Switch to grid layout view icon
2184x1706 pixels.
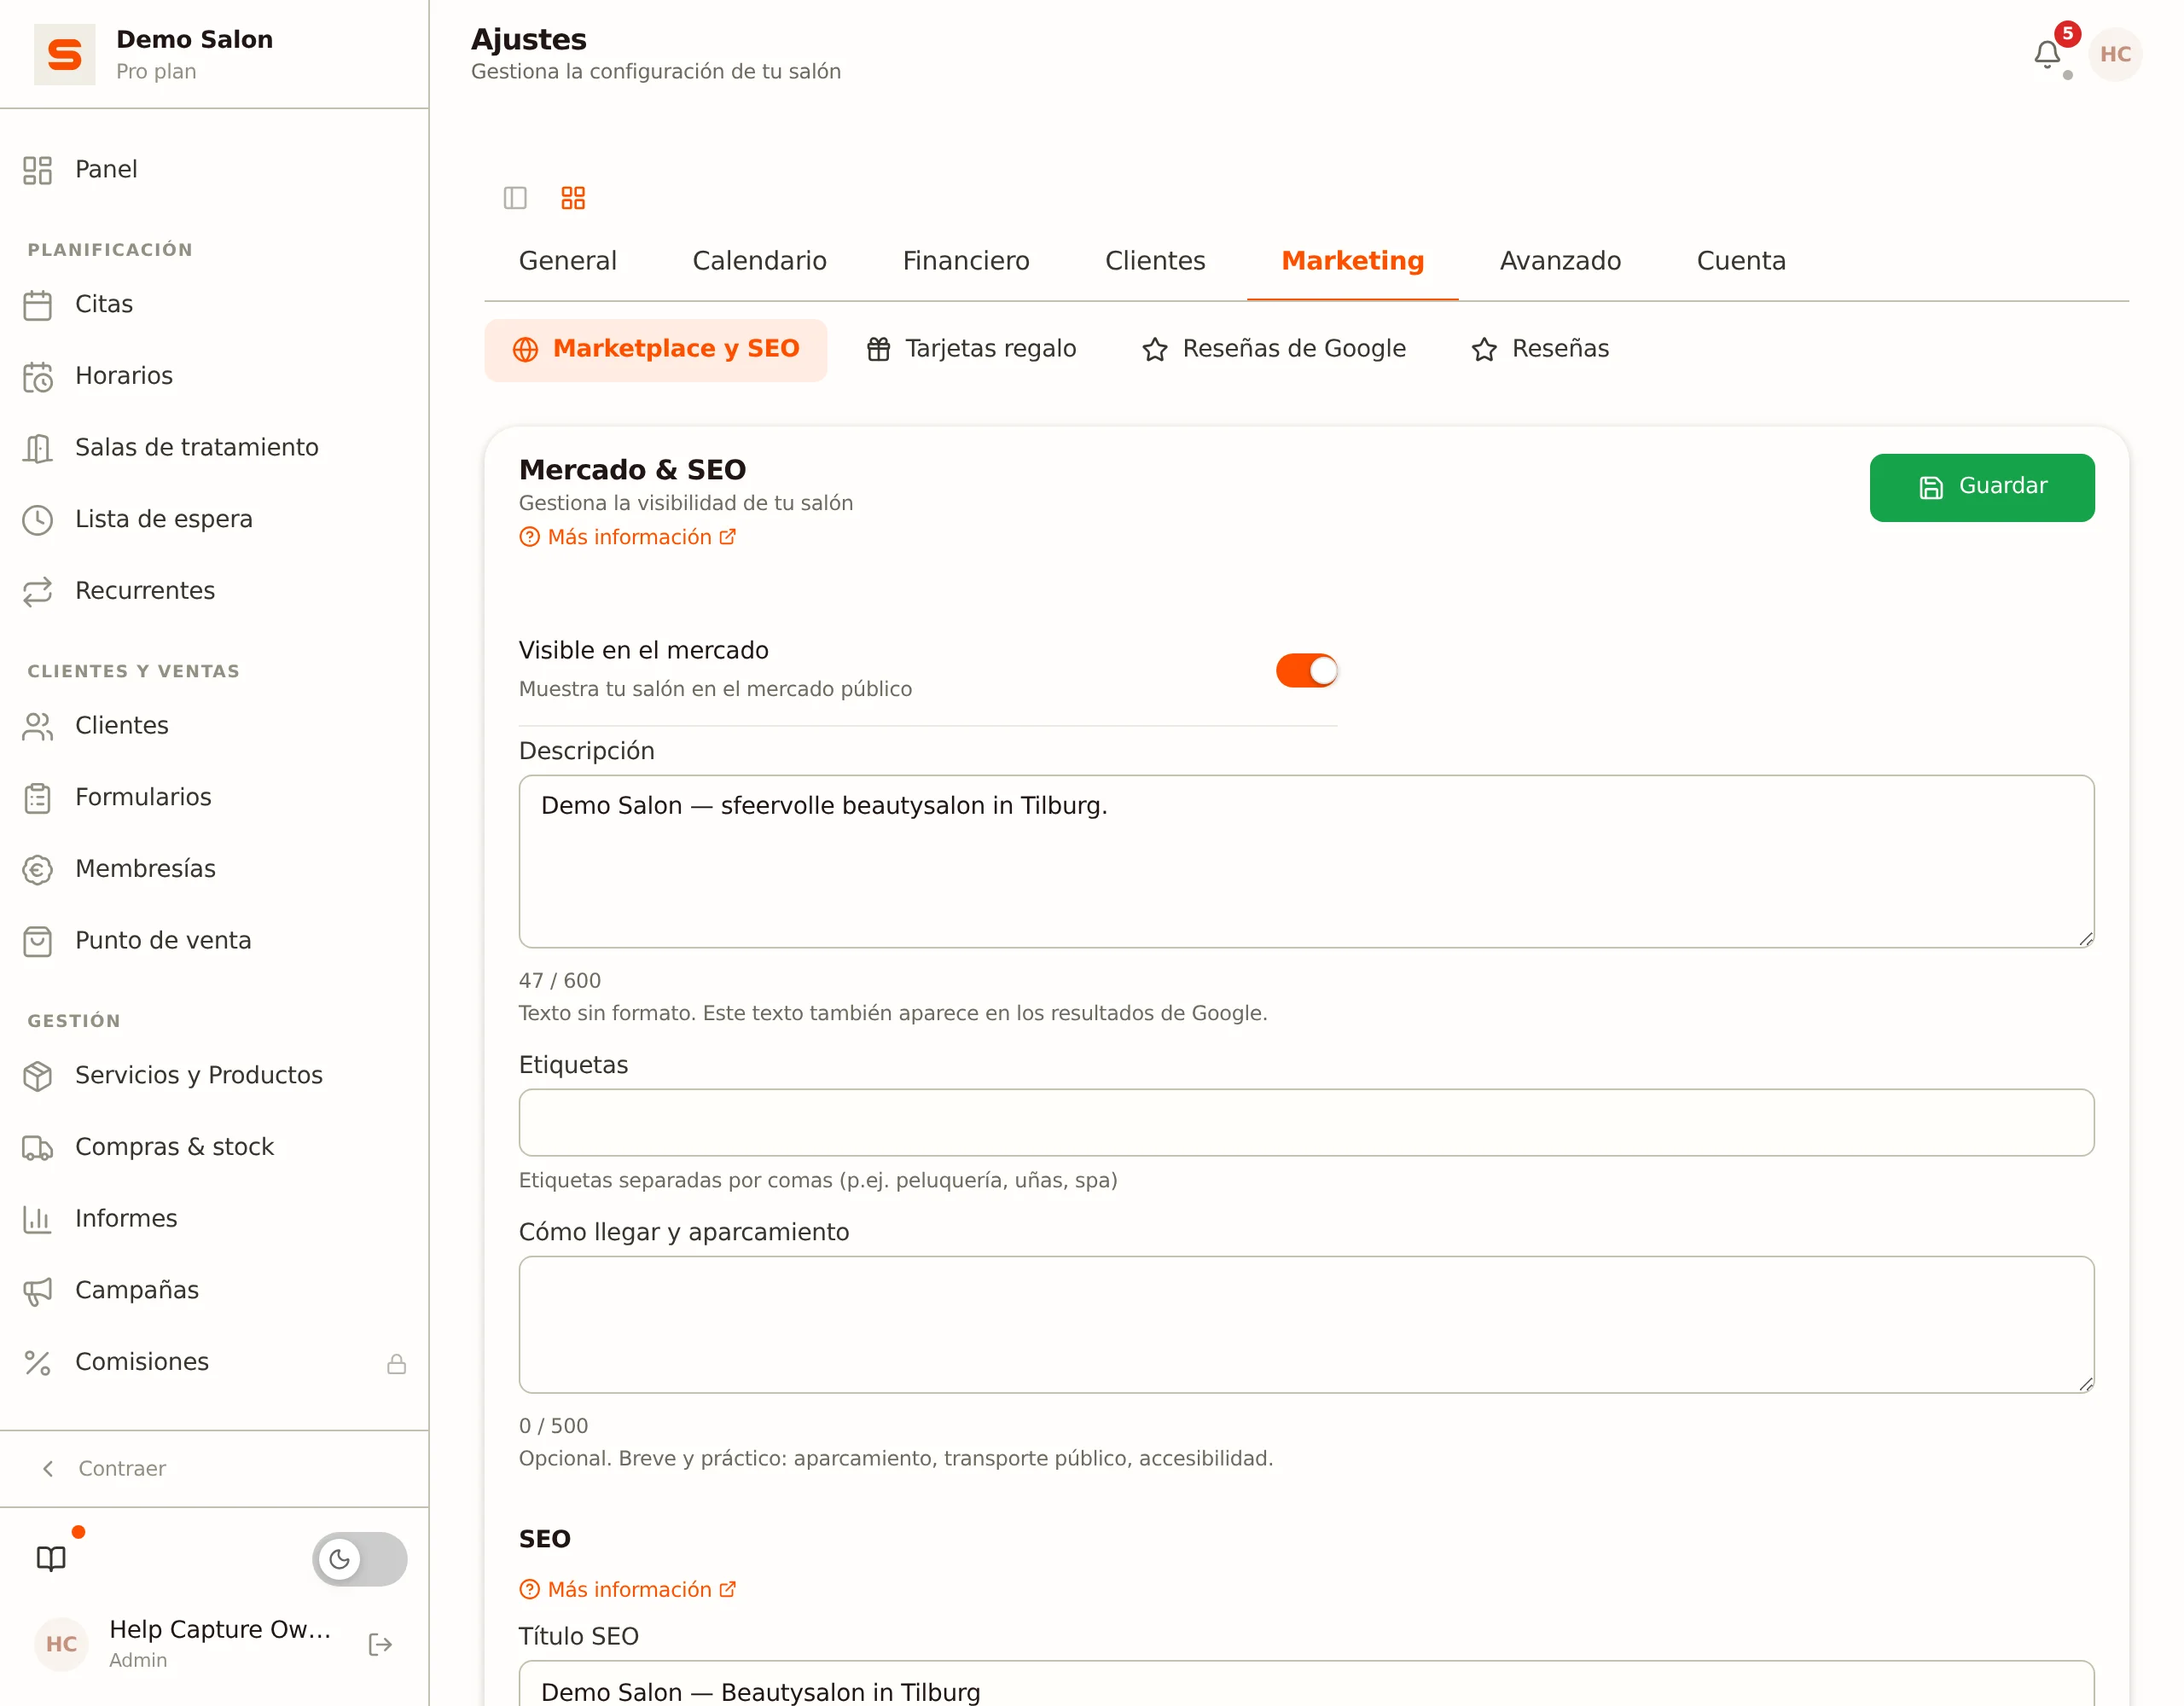coord(573,197)
